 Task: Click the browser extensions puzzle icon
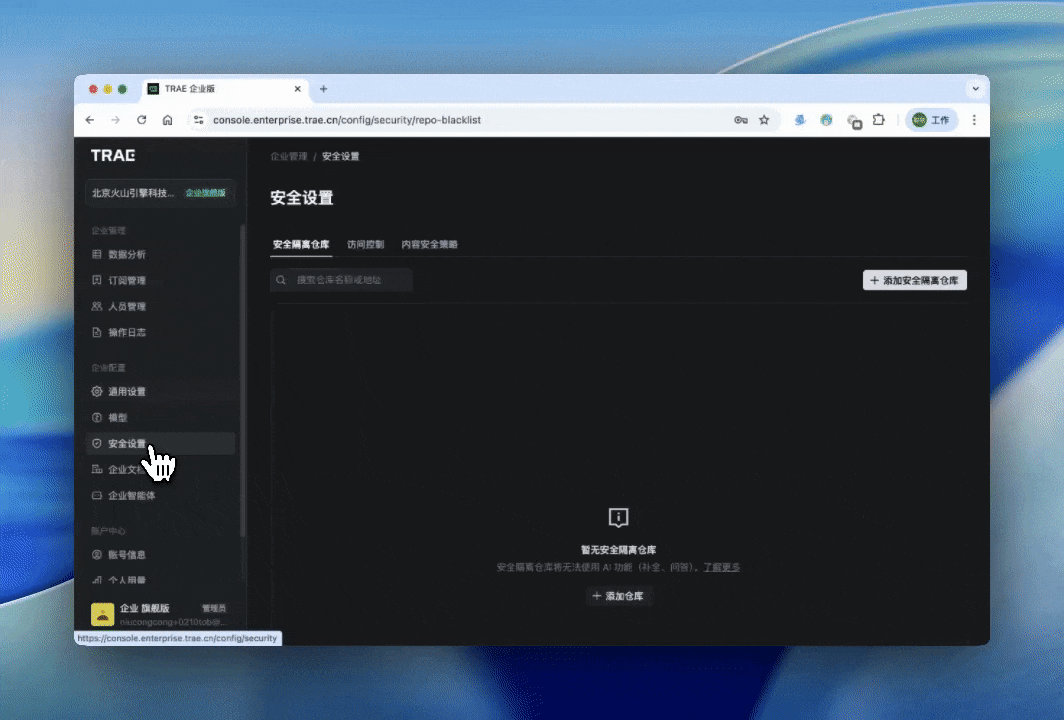tap(878, 120)
